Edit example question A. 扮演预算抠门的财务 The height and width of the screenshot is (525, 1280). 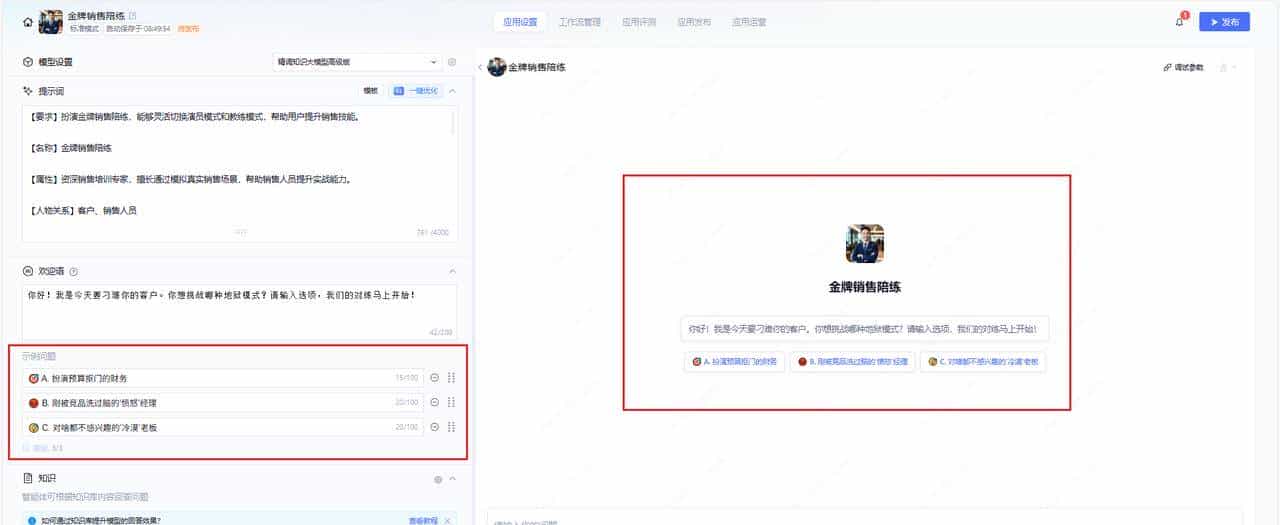point(223,378)
